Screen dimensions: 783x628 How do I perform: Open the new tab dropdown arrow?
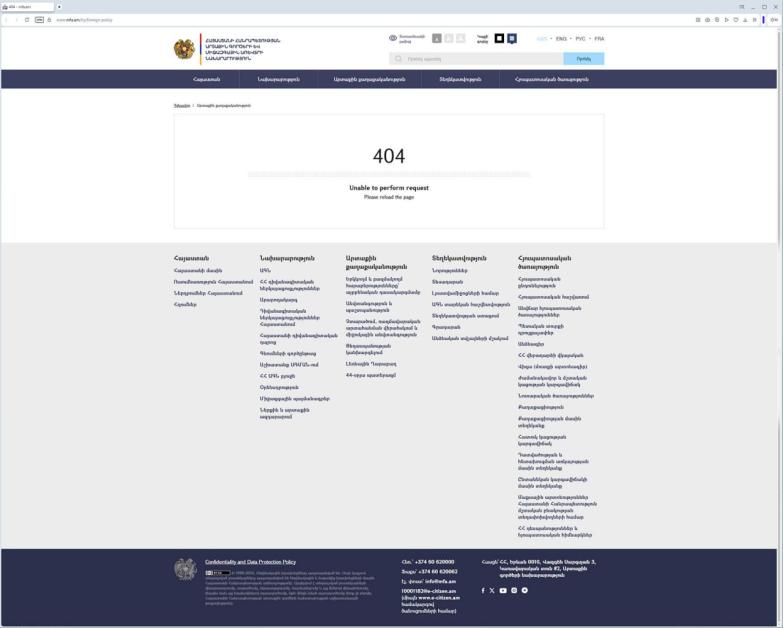tap(59, 7)
